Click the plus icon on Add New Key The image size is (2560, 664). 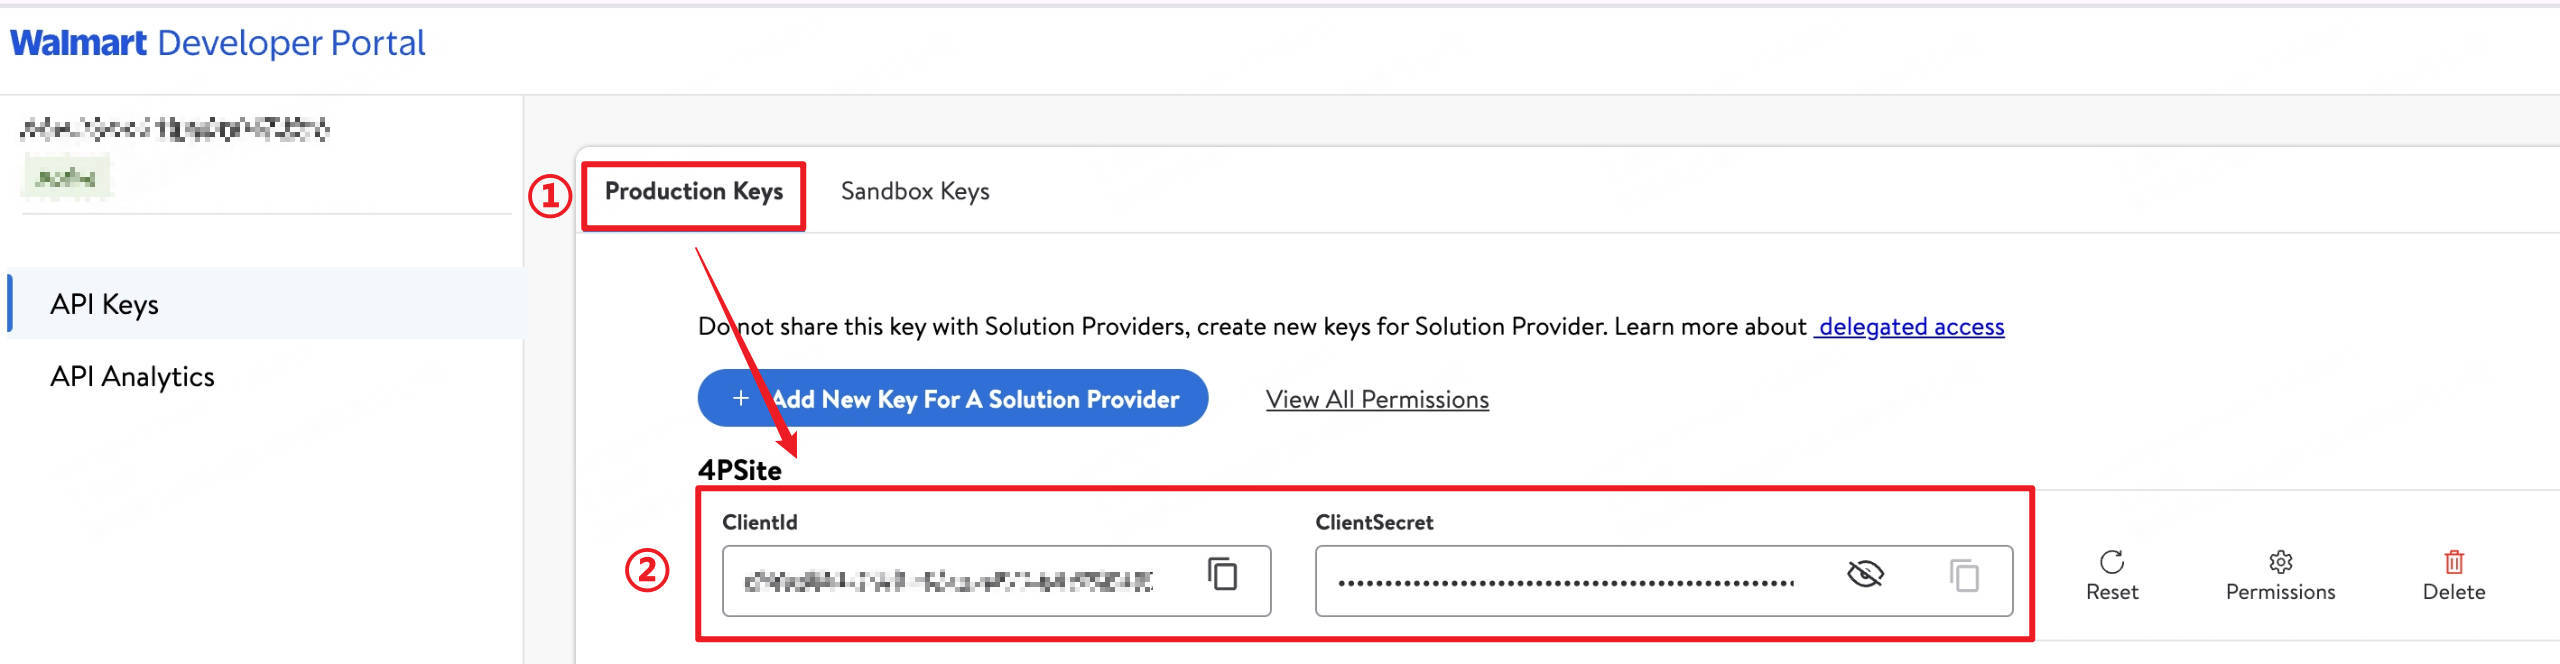[740, 398]
